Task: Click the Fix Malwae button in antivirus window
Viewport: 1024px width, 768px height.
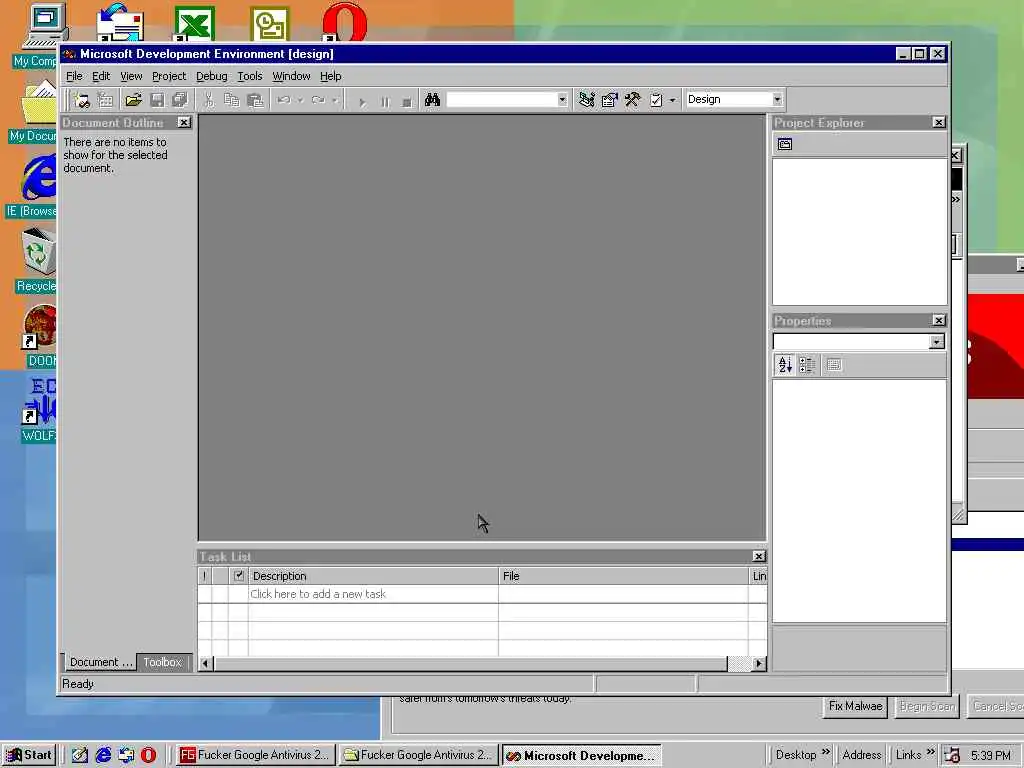Action: click(855, 707)
